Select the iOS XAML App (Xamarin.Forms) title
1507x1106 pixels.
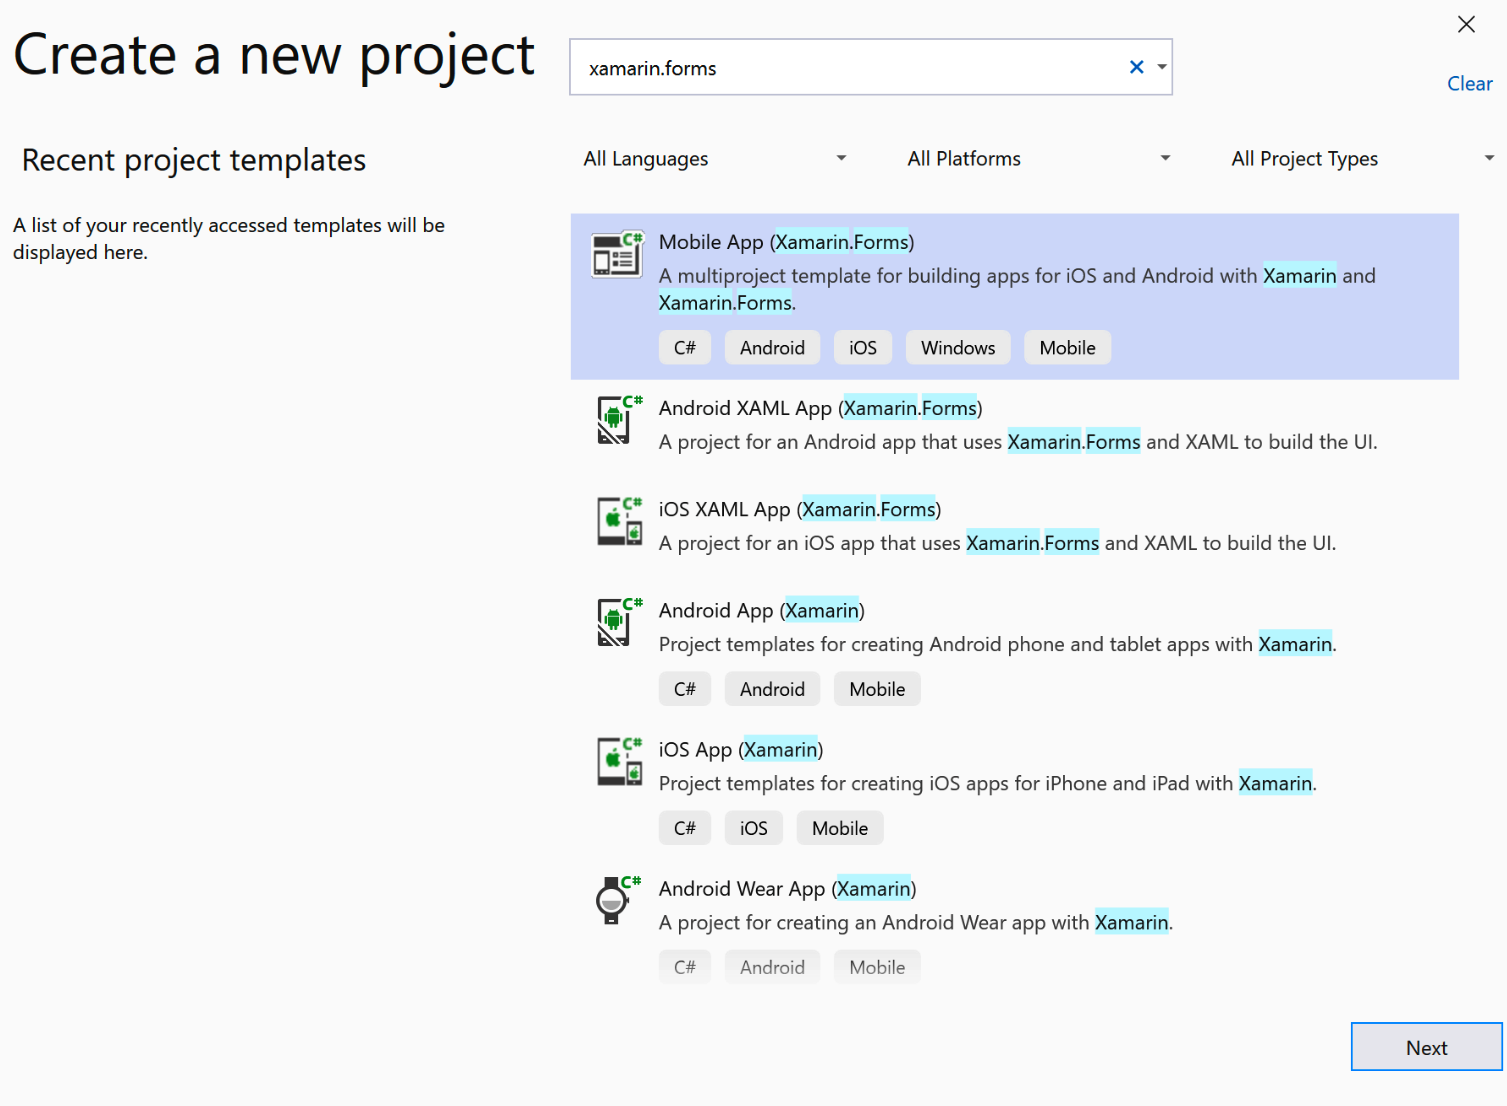[799, 510]
